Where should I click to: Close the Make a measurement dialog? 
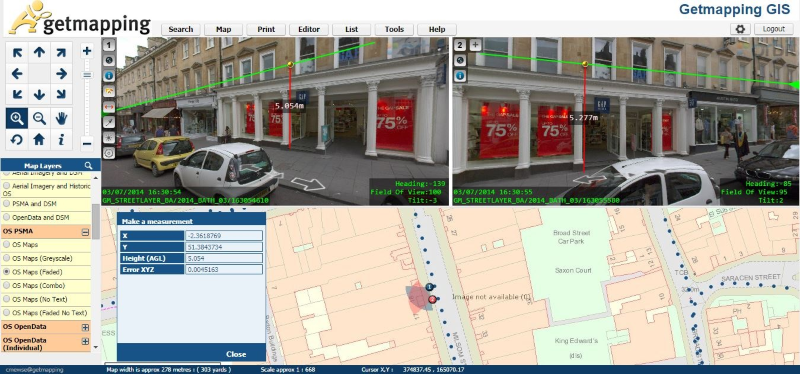click(236, 354)
